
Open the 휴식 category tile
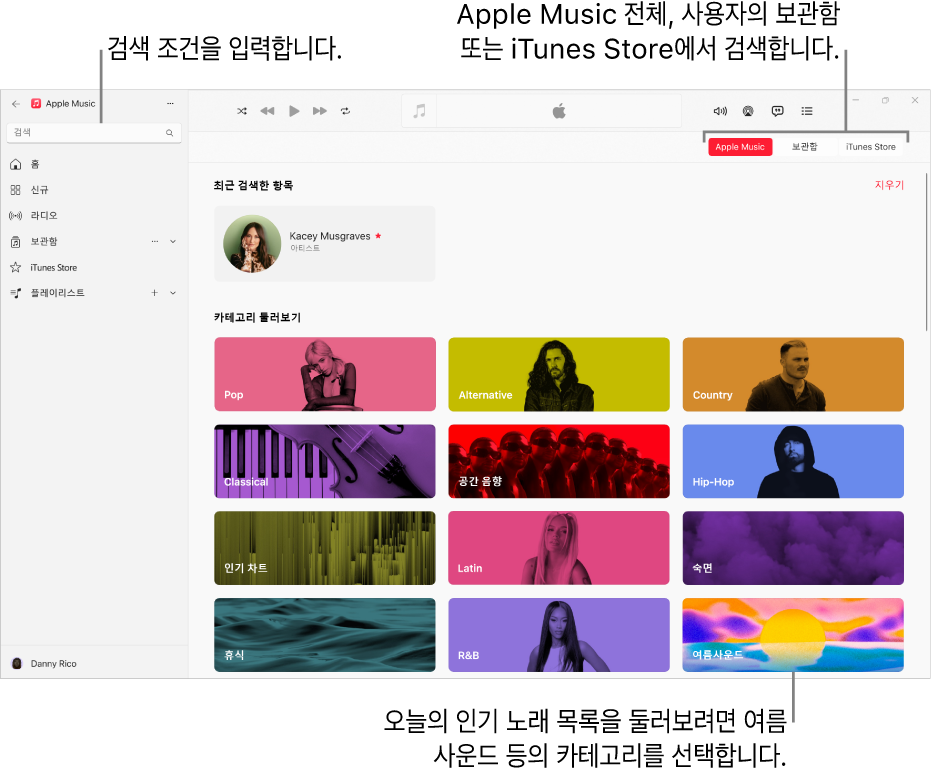pyautogui.click(x=325, y=635)
